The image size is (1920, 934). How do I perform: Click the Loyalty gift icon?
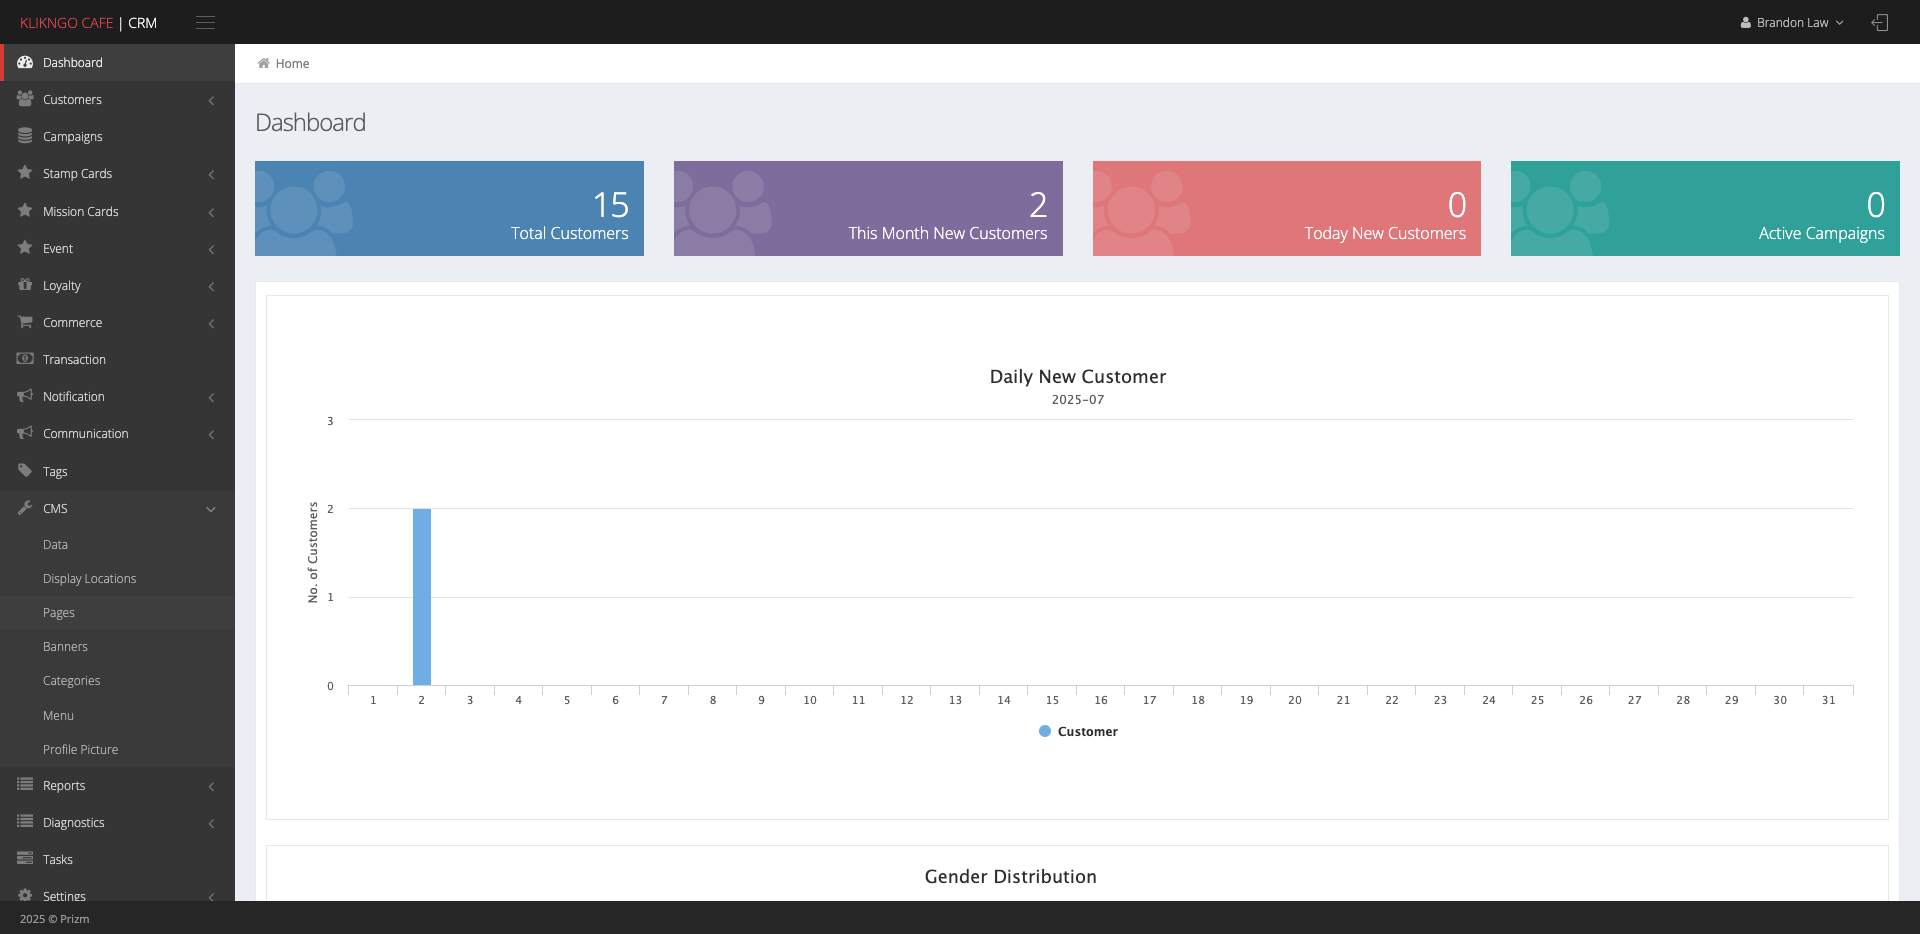[x=25, y=285]
